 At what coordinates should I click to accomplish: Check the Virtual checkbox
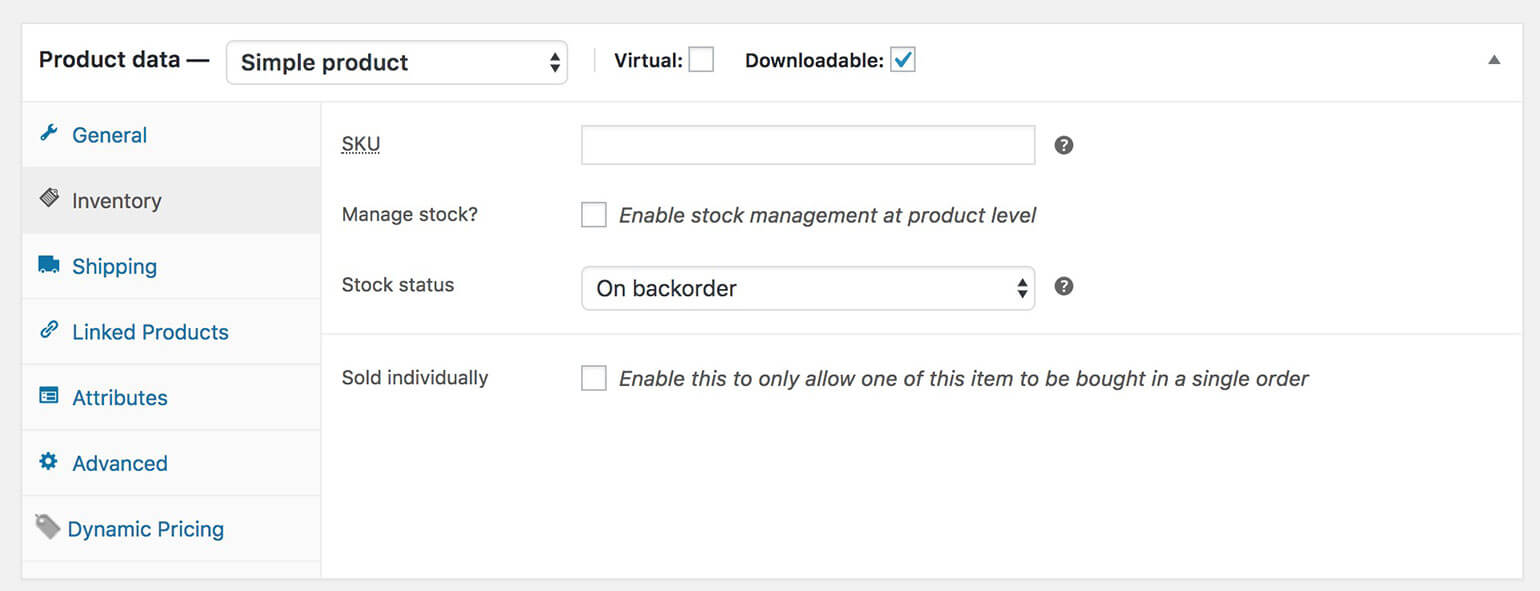(x=701, y=60)
